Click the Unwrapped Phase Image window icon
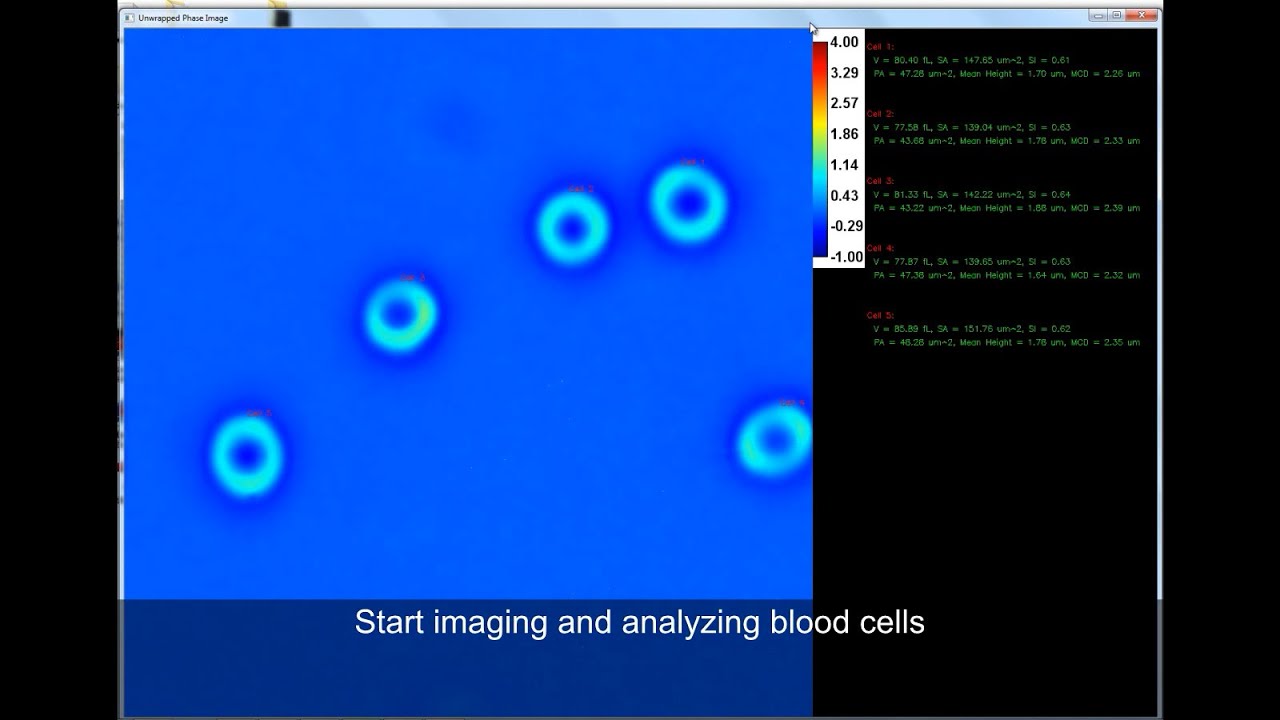This screenshot has width=1280, height=720. (x=129, y=18)
